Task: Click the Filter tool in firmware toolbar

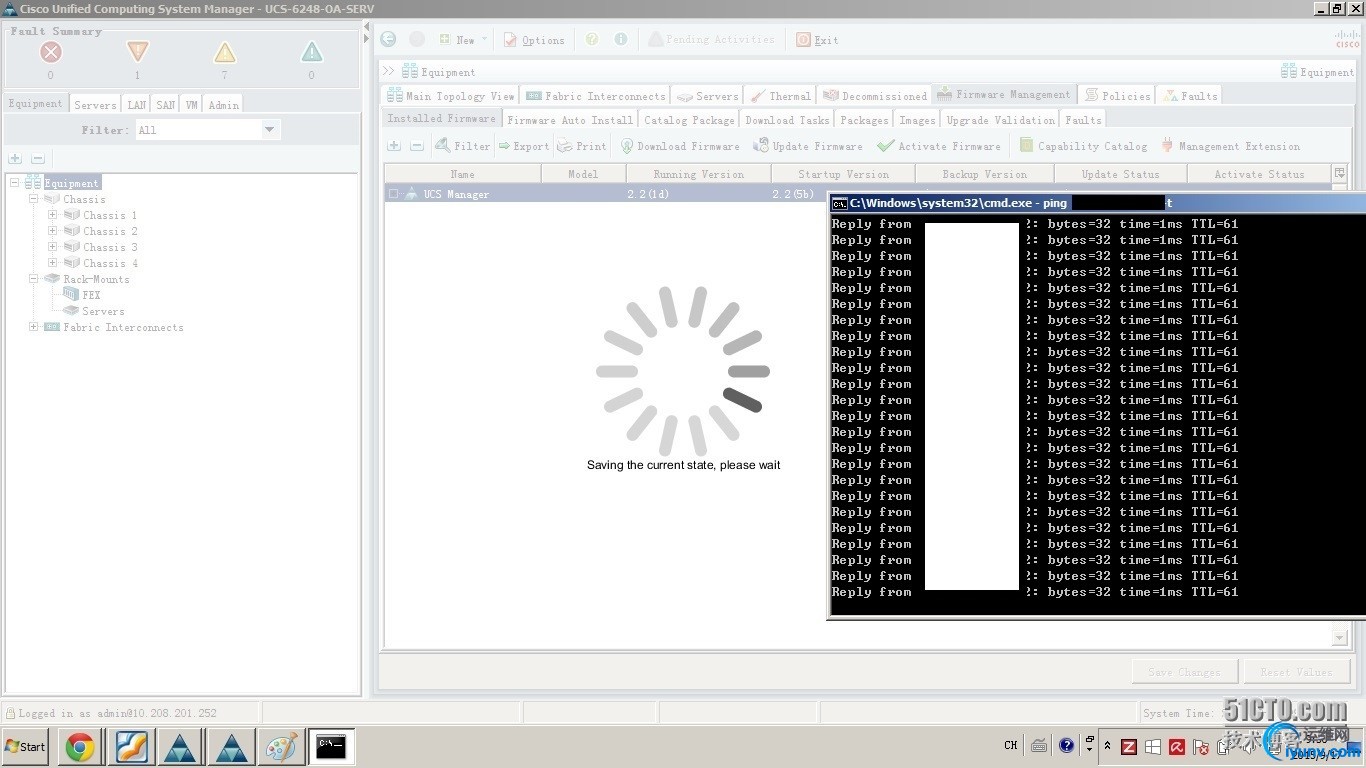Action: point(463,146)
